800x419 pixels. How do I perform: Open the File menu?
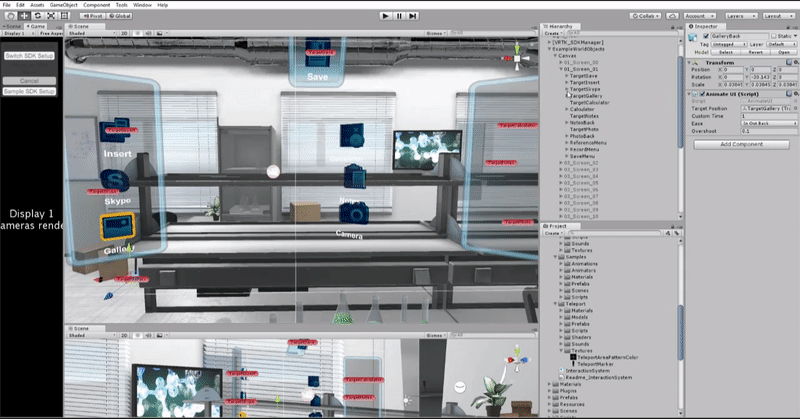6,5
